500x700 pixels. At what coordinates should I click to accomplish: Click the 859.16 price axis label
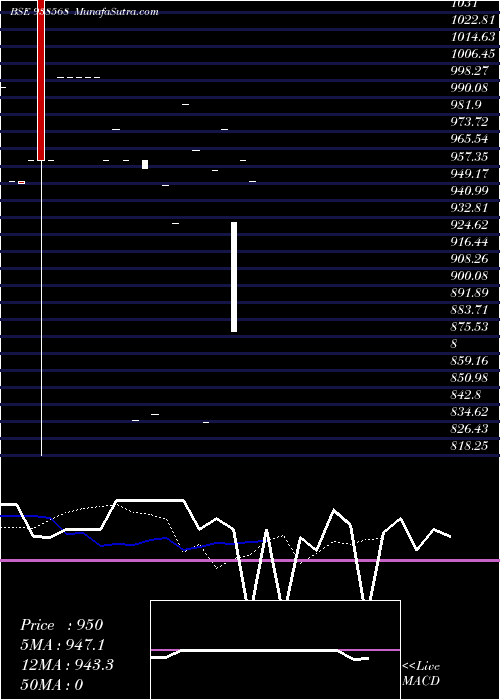pyautogui.click(x=470, y=360)
